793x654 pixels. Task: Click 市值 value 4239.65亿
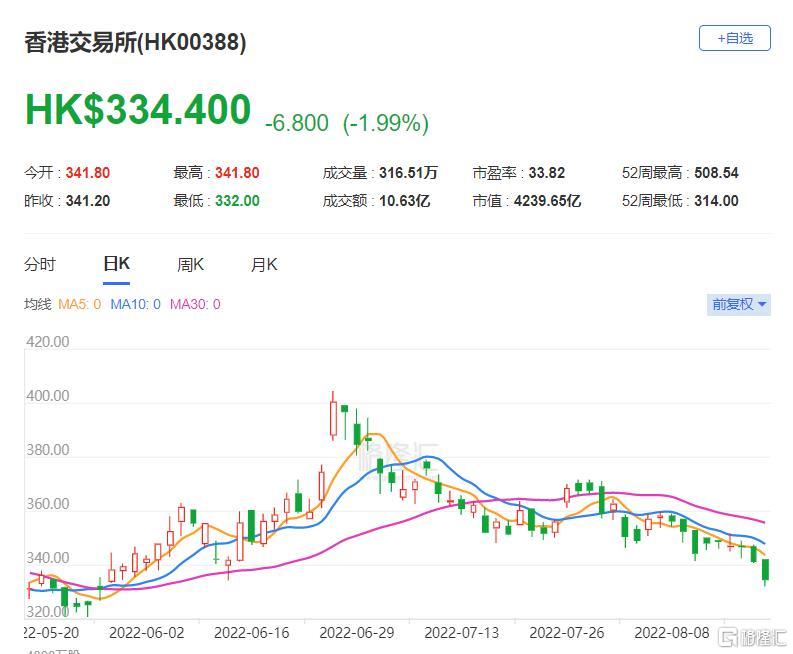point(547,201)
